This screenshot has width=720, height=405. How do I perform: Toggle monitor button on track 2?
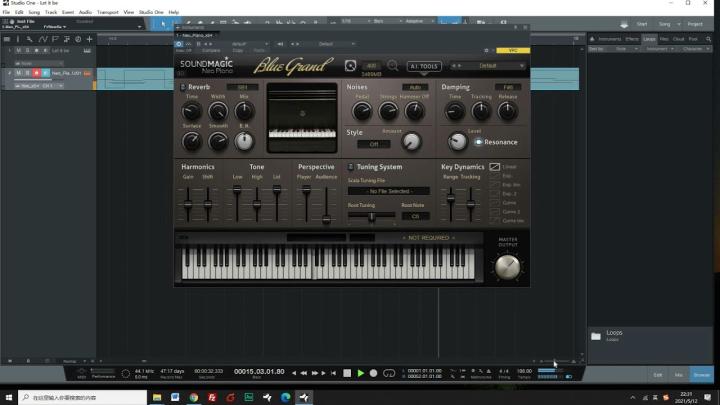pos(45,73)
